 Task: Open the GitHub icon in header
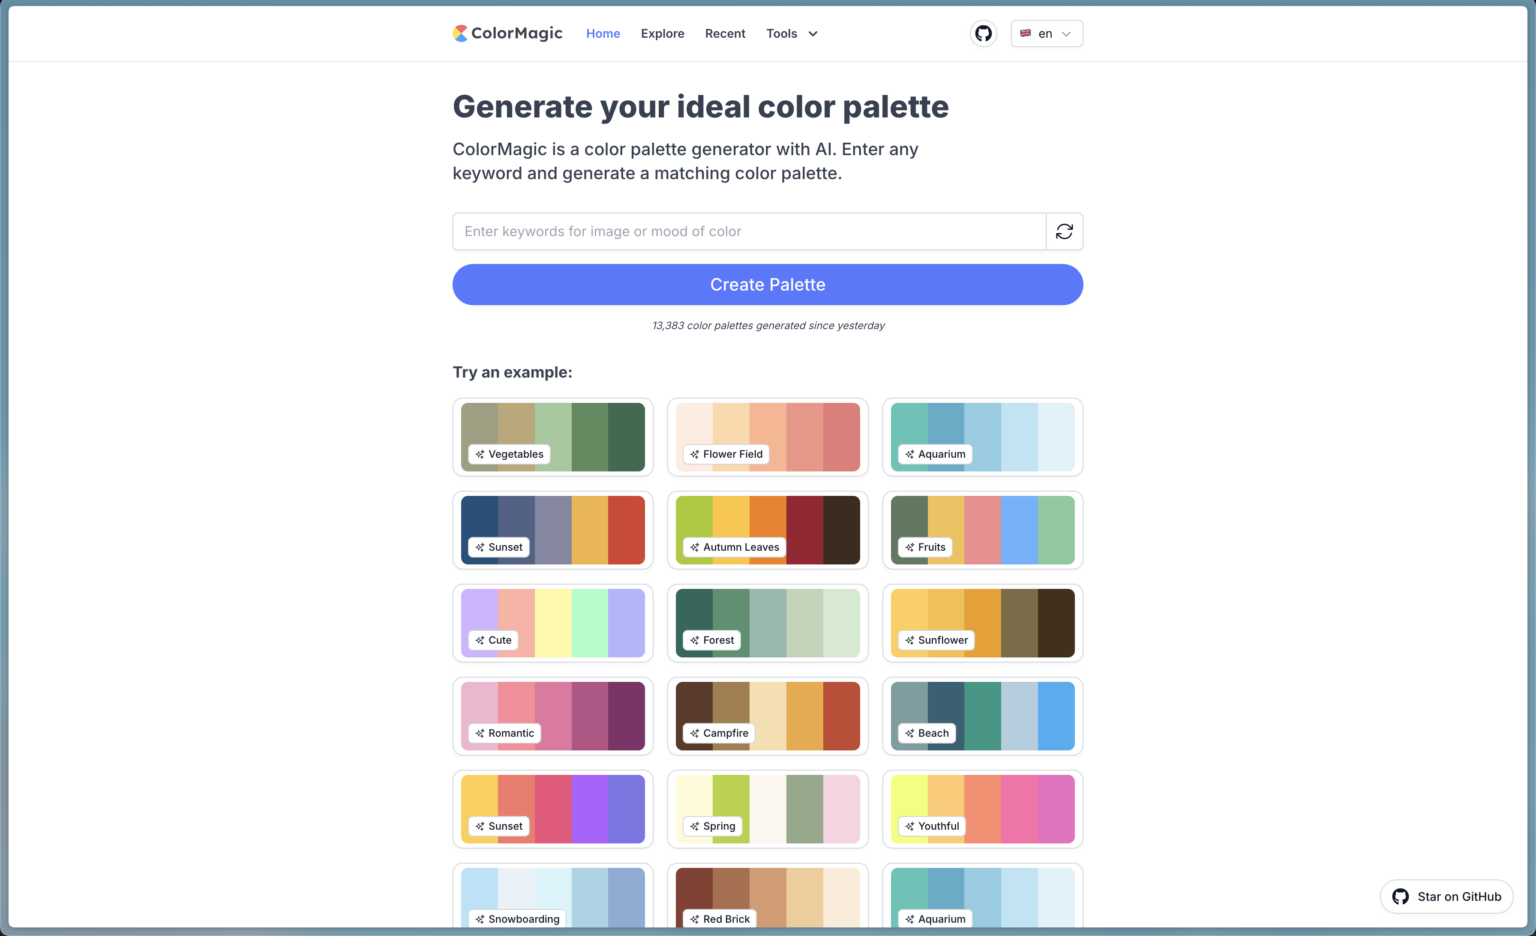(983, 33)
